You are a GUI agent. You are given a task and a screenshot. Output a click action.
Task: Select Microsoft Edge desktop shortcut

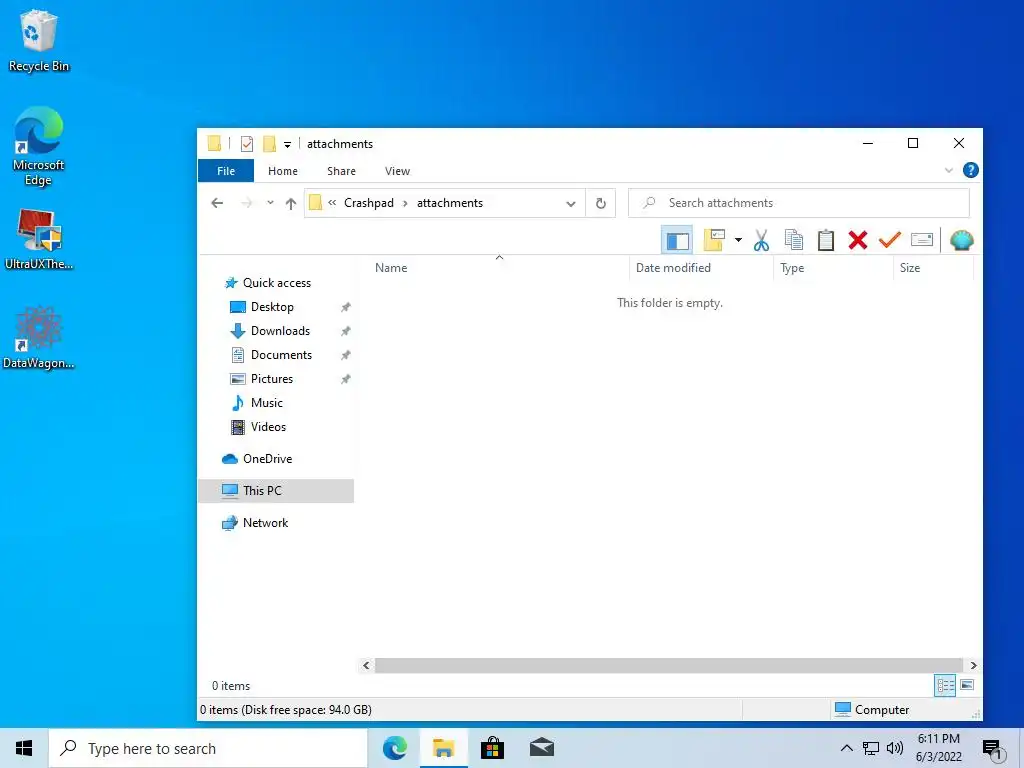point(39,146)
